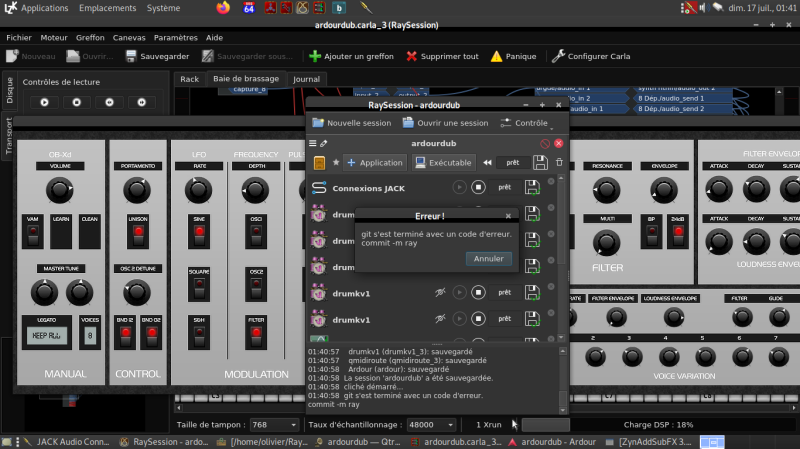Open the Contrôle dropdown in RaySession

tap(527, 123)
